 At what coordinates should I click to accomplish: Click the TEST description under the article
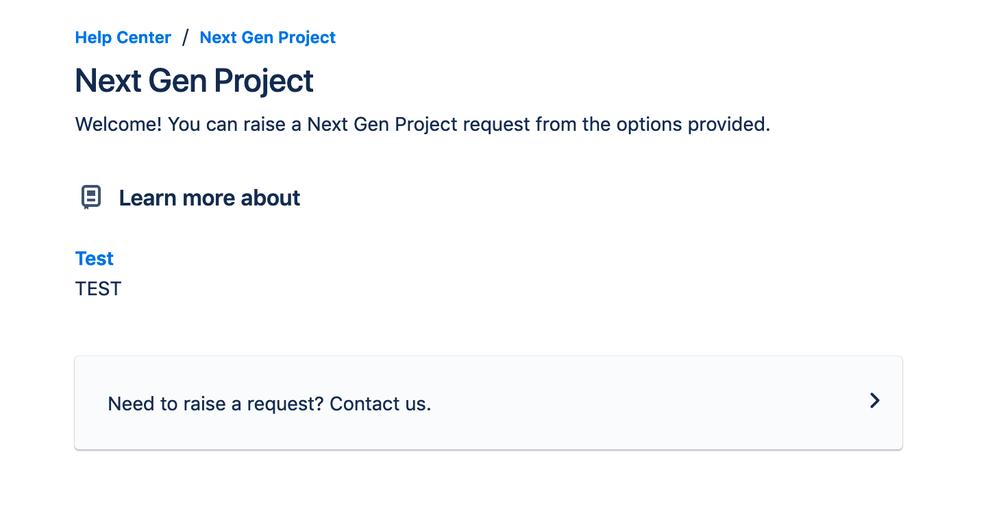pos(98,289)
